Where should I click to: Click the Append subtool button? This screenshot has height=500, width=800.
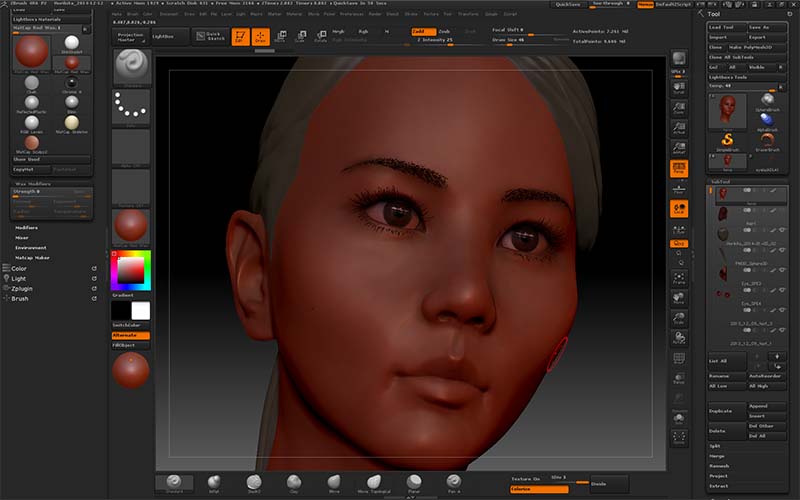pos(767,406)
